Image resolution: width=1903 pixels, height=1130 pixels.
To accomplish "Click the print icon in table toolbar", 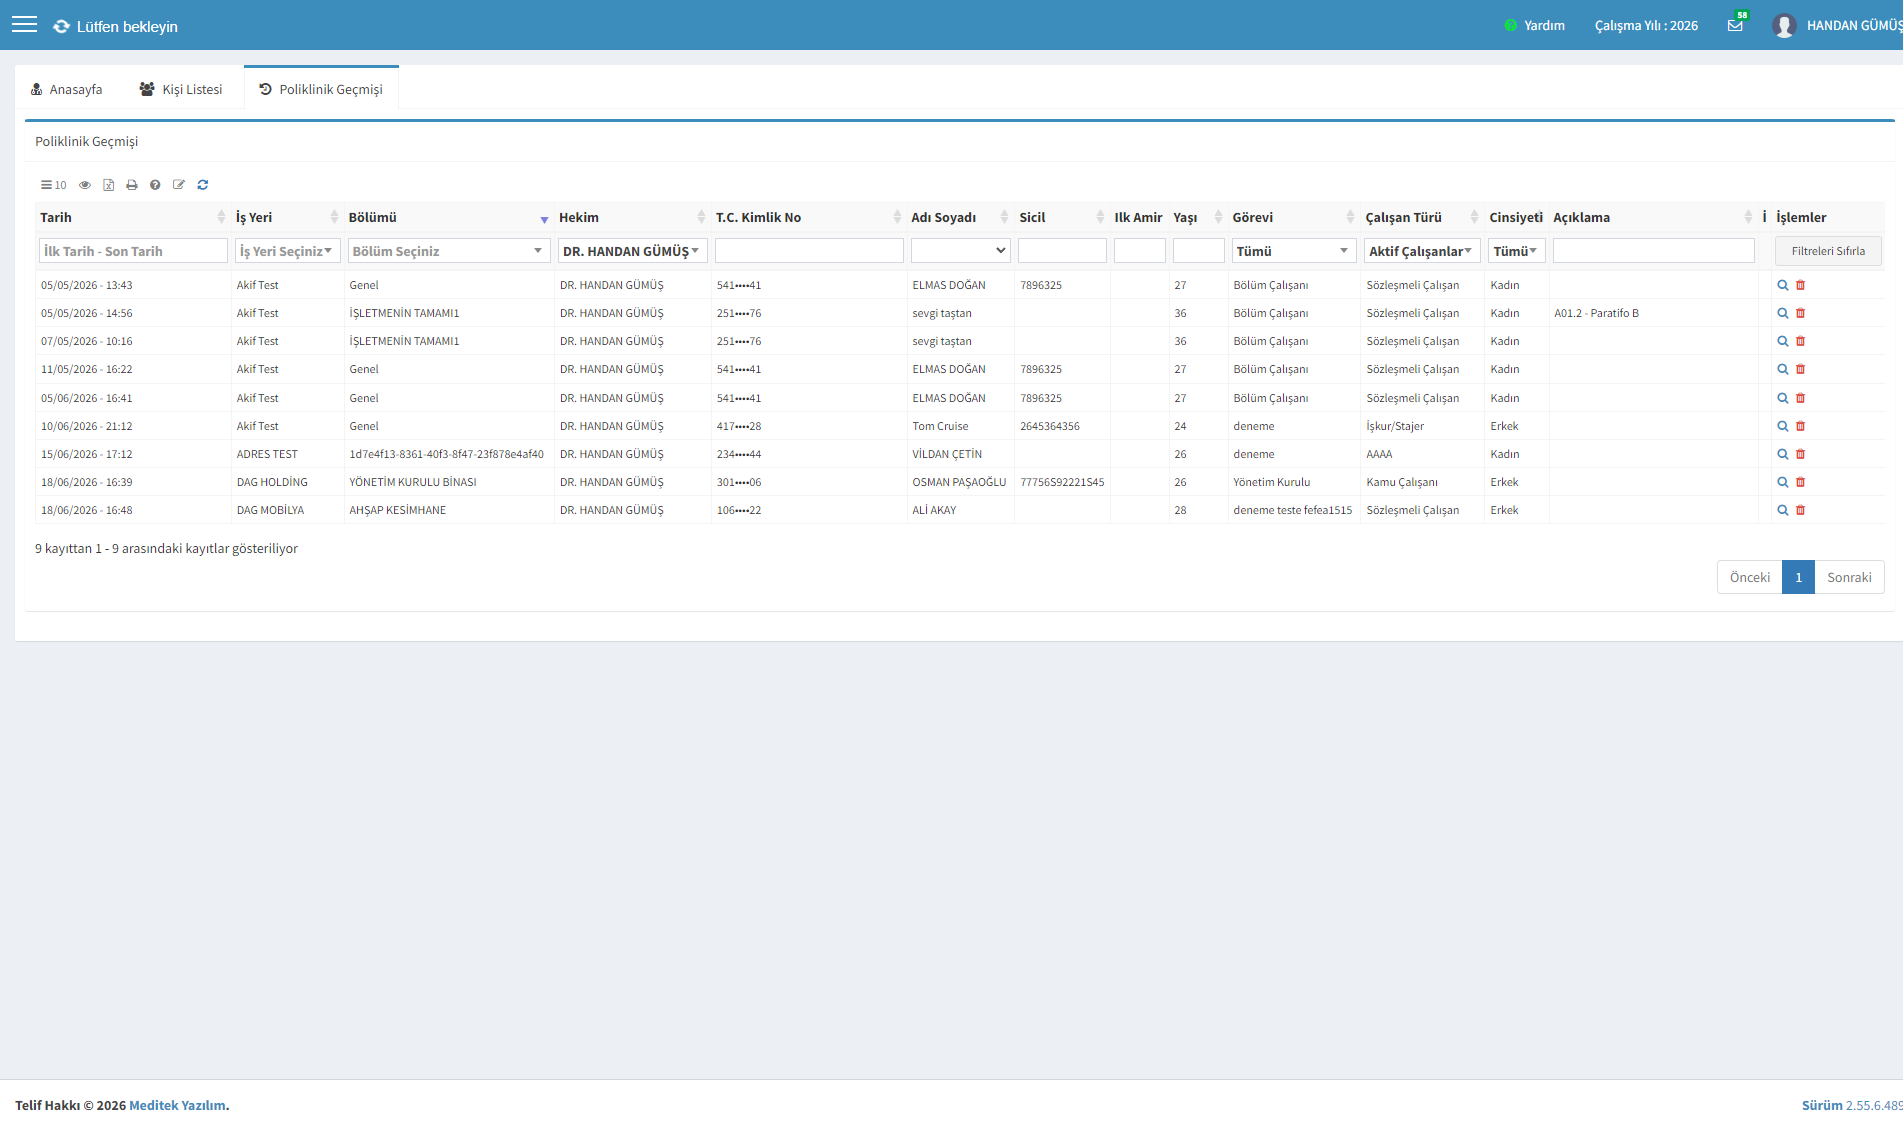I will 131,185.
